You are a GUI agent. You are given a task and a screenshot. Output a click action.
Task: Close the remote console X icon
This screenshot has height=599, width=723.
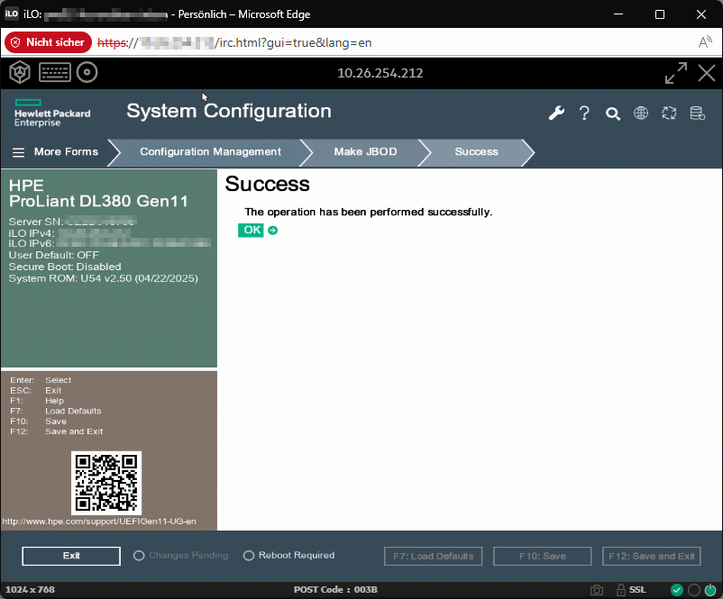(x=706, y=73)
